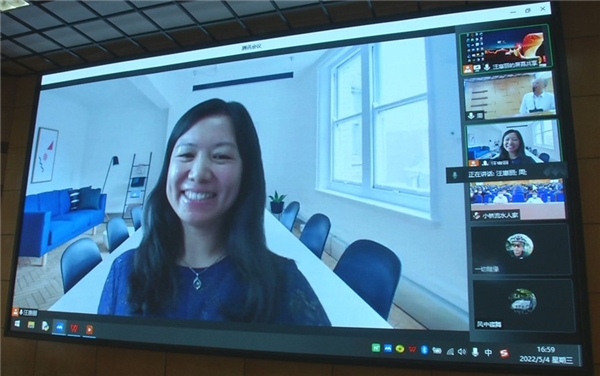This screenshot has height=376, width=600.
Task: Click the red Sogou S tray icon
Action: (504, 353)
